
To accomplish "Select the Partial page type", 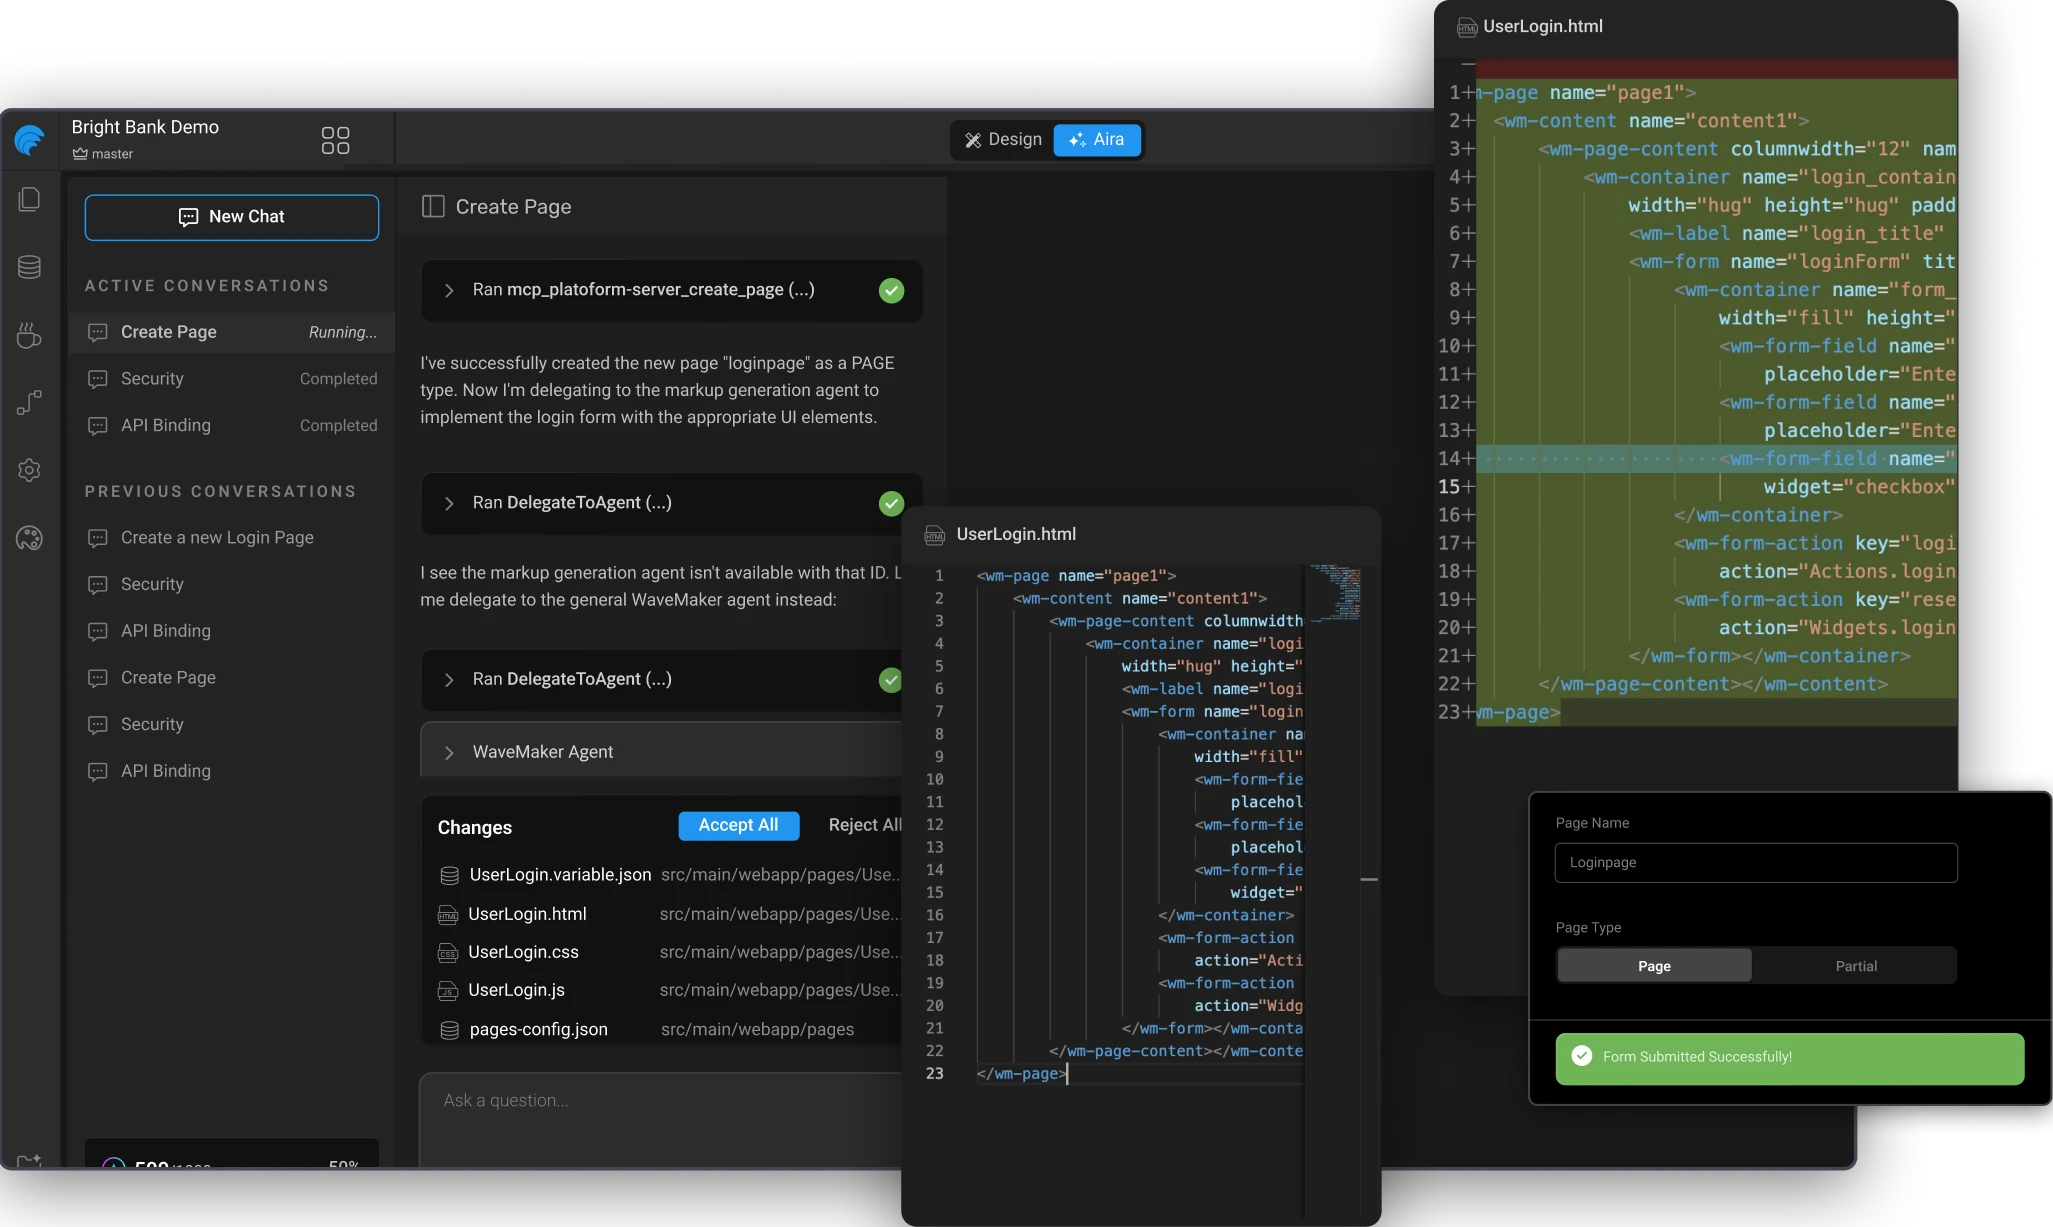I will click(1855, 966).
